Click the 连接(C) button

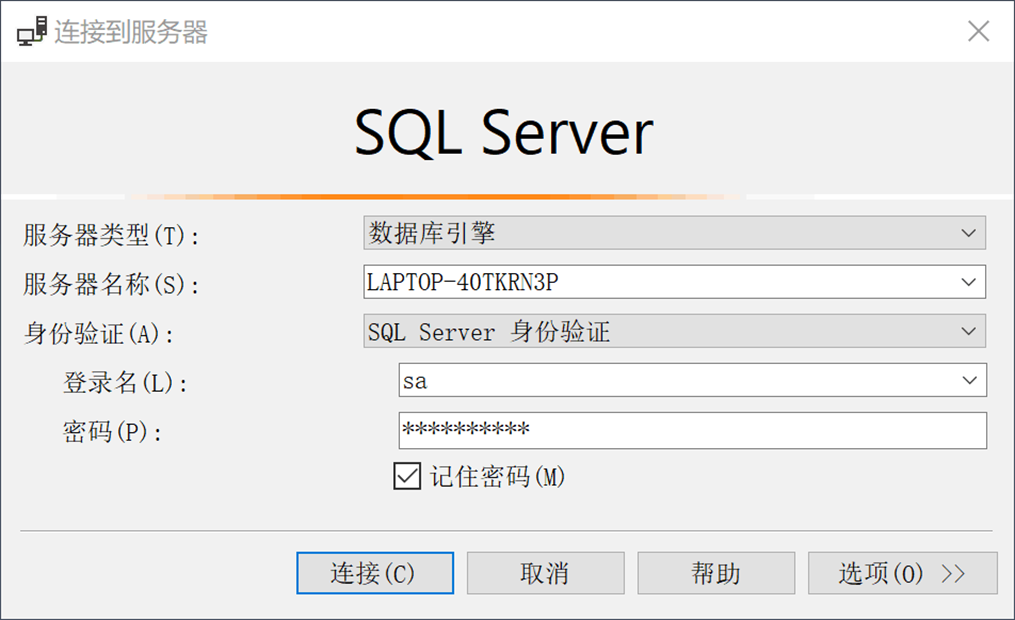pos(375,573)
